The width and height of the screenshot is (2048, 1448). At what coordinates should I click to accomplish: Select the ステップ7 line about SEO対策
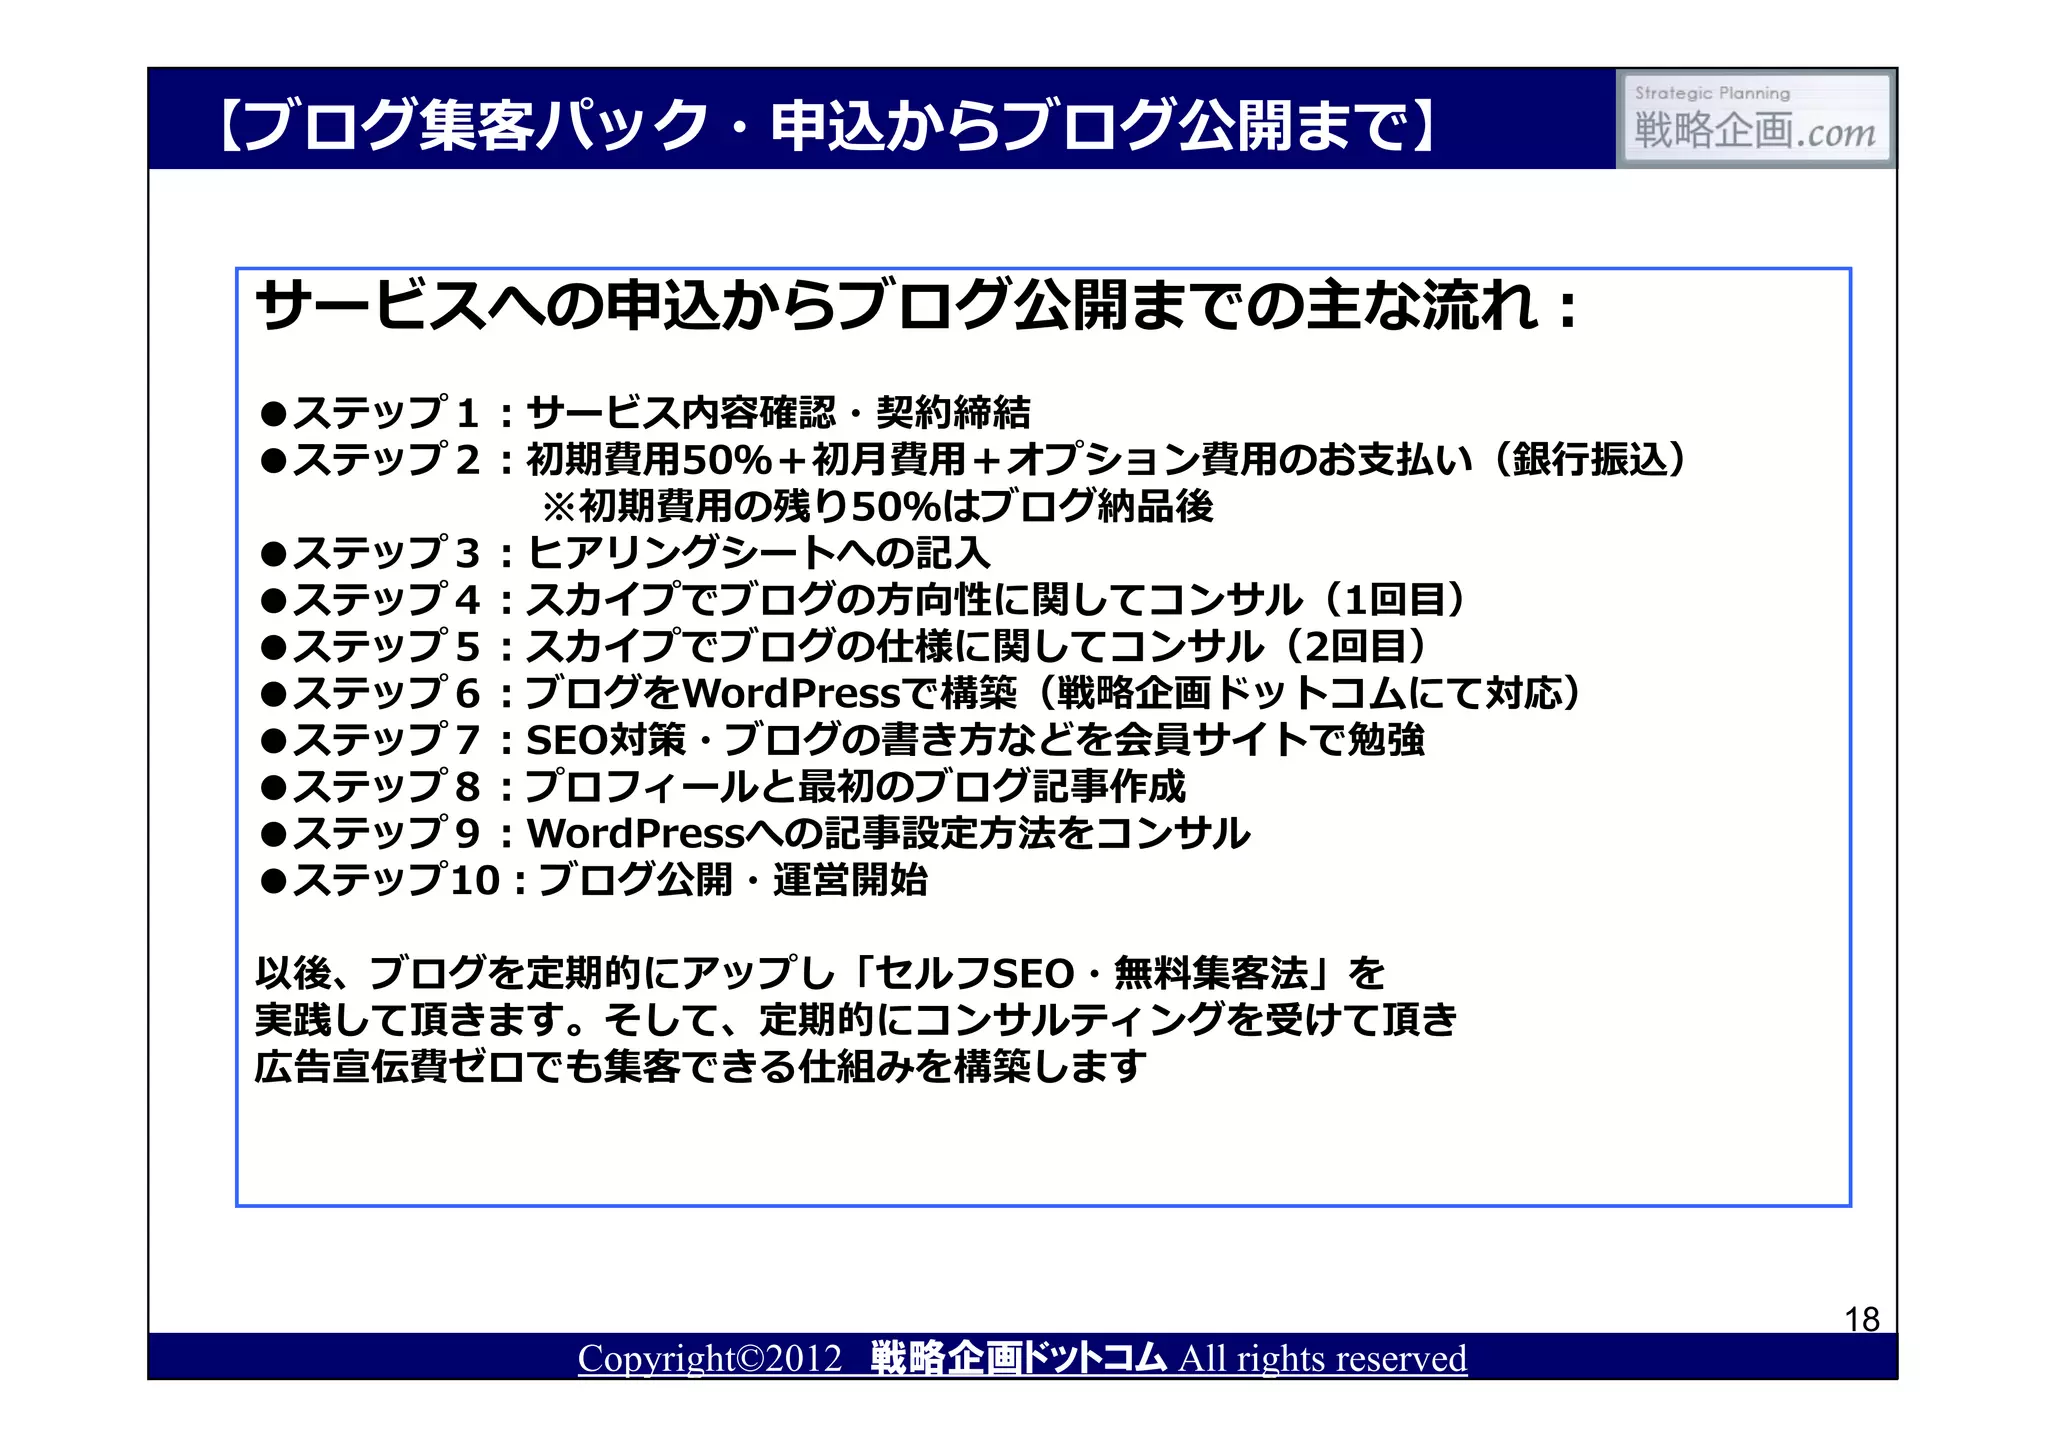[842, 739]
